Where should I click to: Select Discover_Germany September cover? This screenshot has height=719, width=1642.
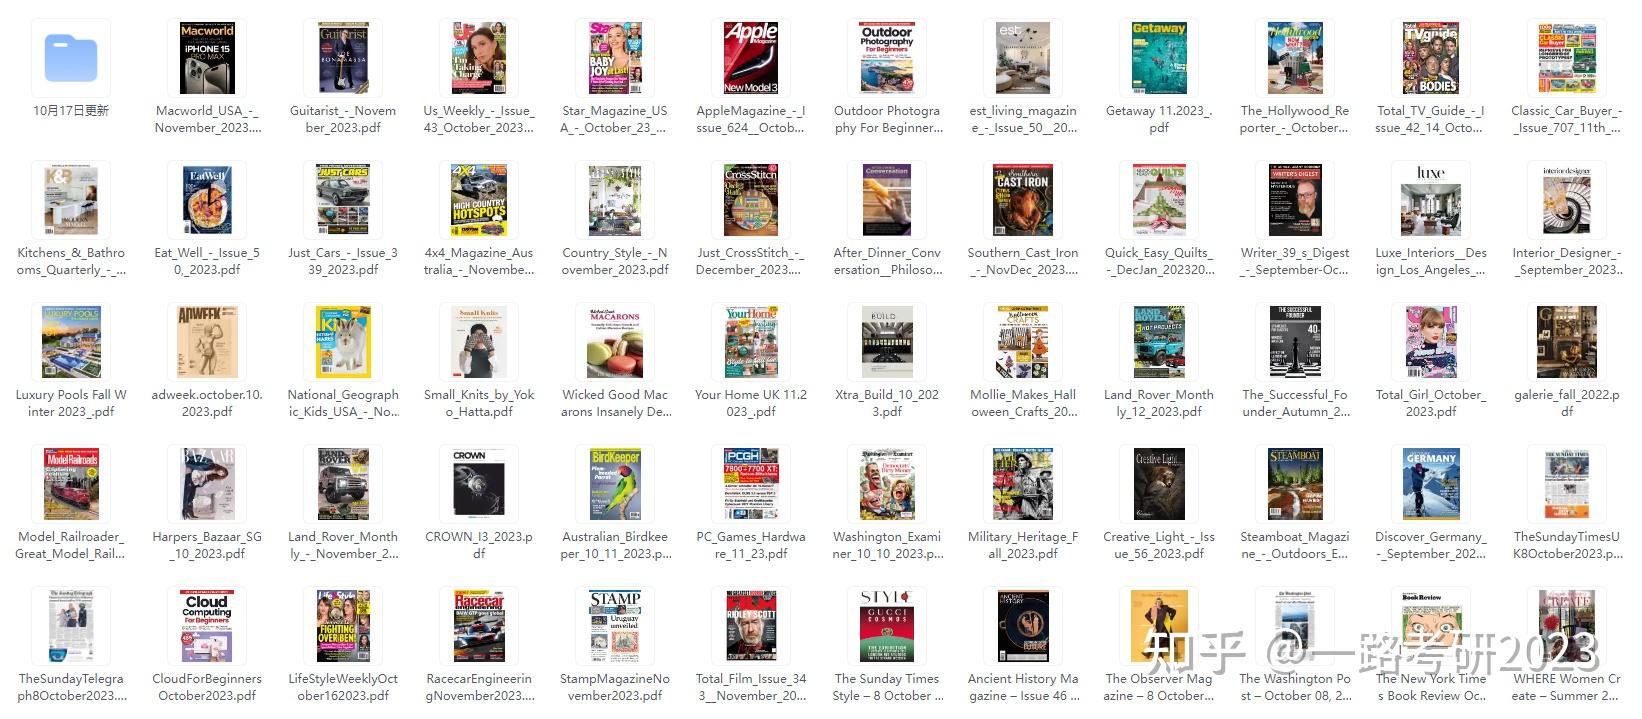[1431, 484]
